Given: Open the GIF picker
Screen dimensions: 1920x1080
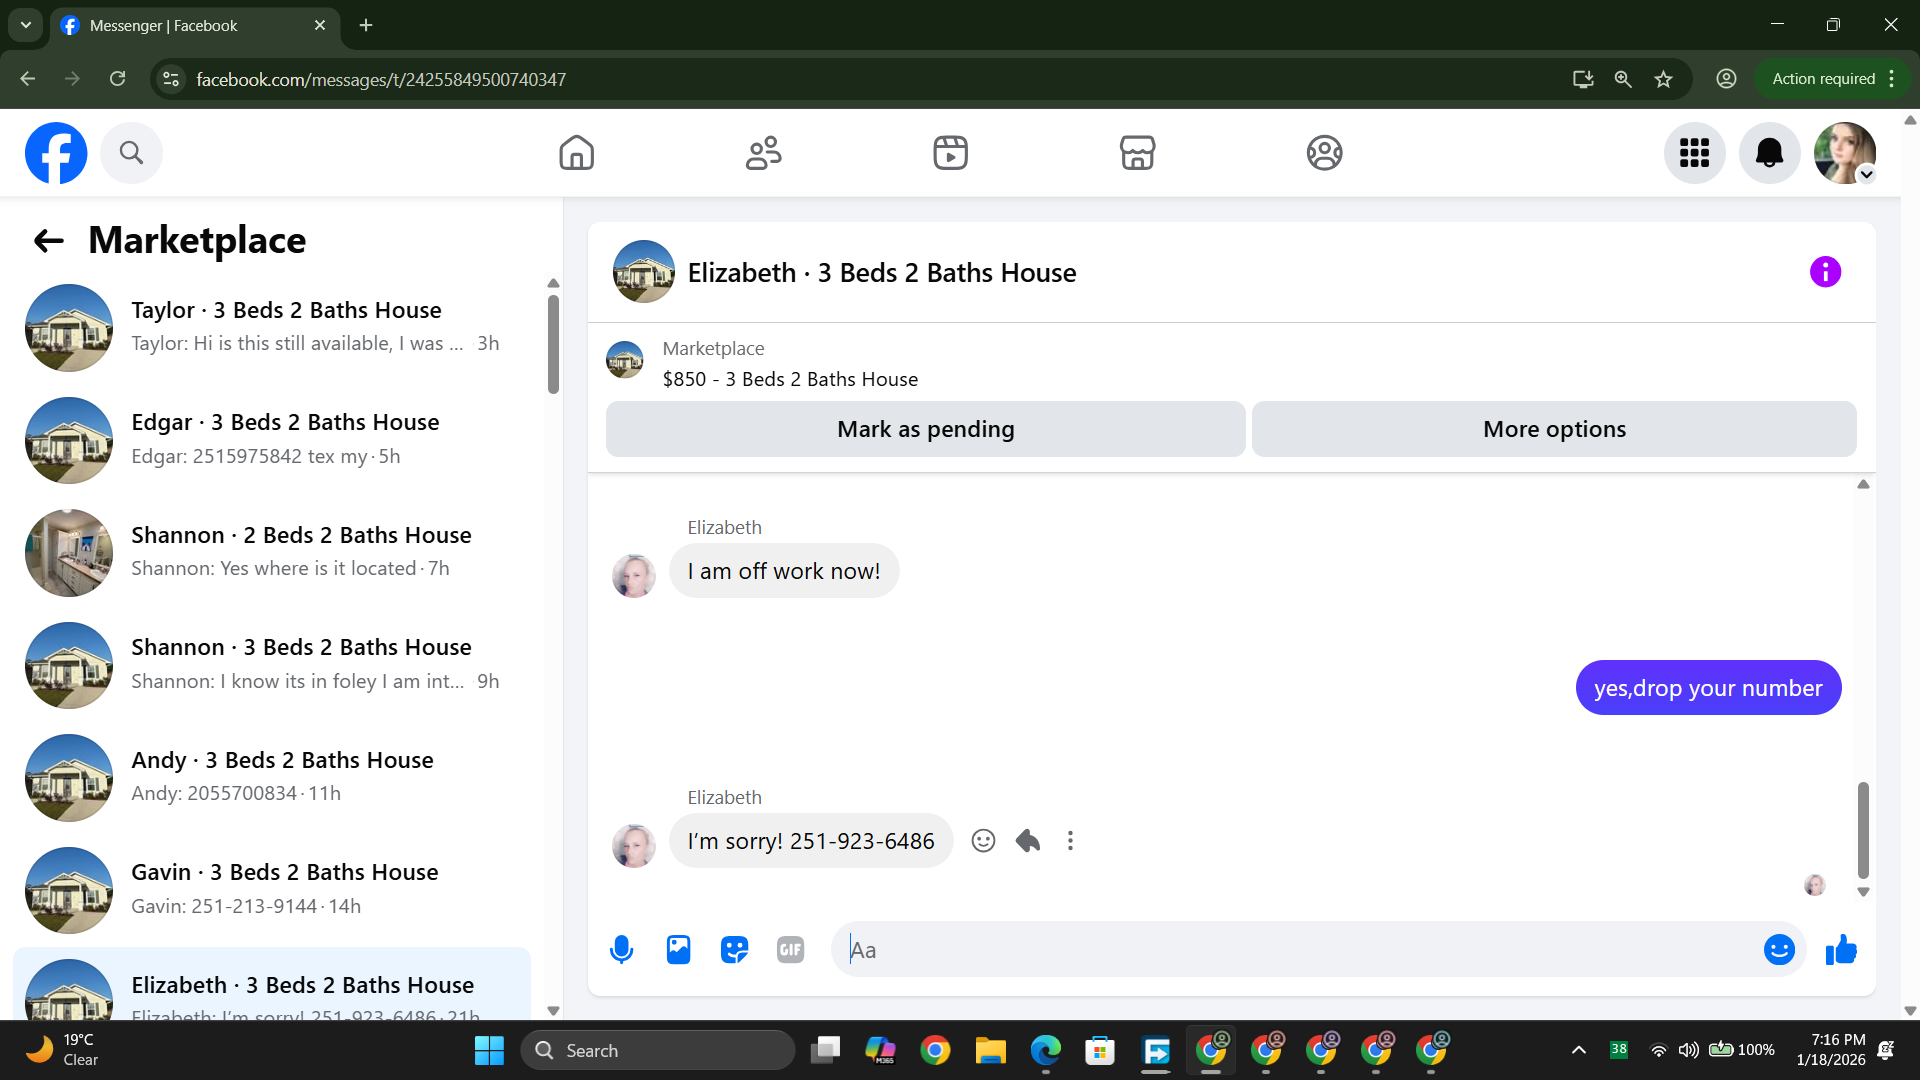Looking at the screenshot, I should point(790,949).
